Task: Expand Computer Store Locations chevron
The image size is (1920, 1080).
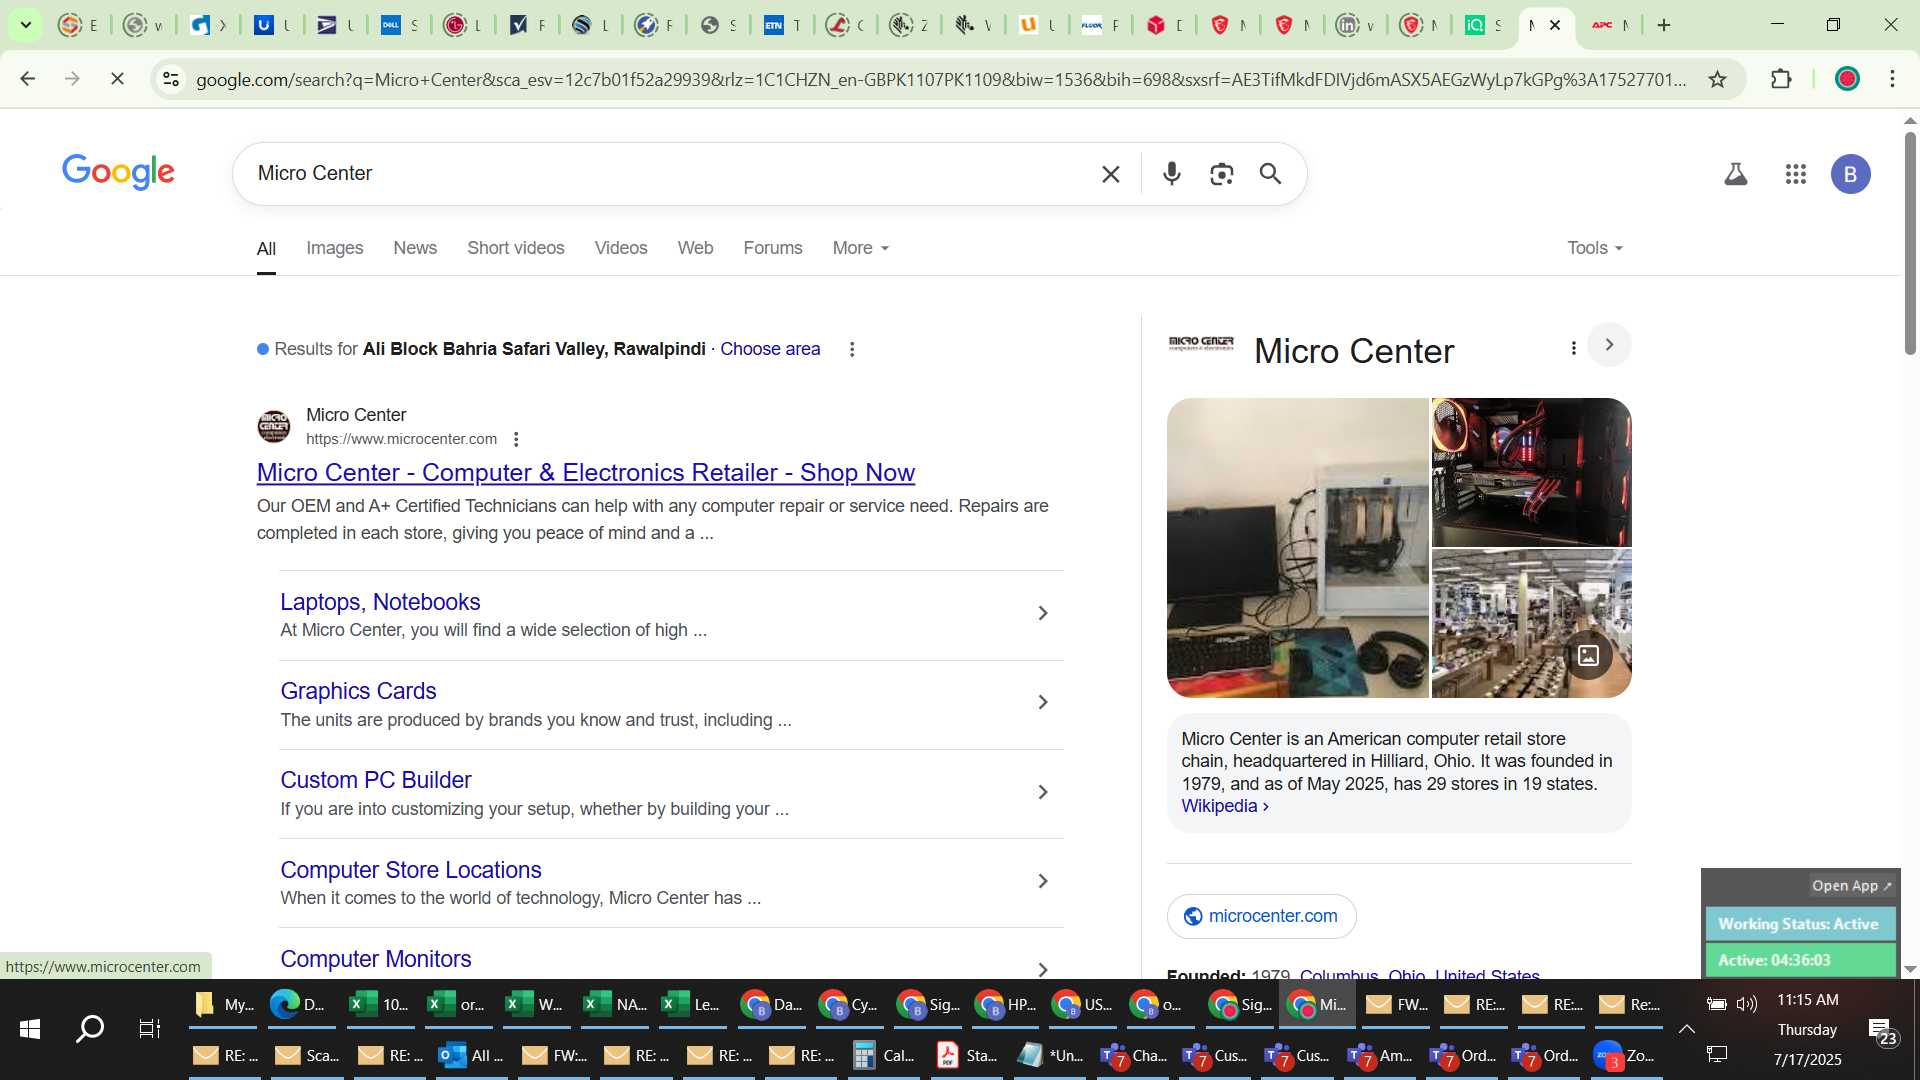Action: pyautogui.click(x=1042, y=881)
